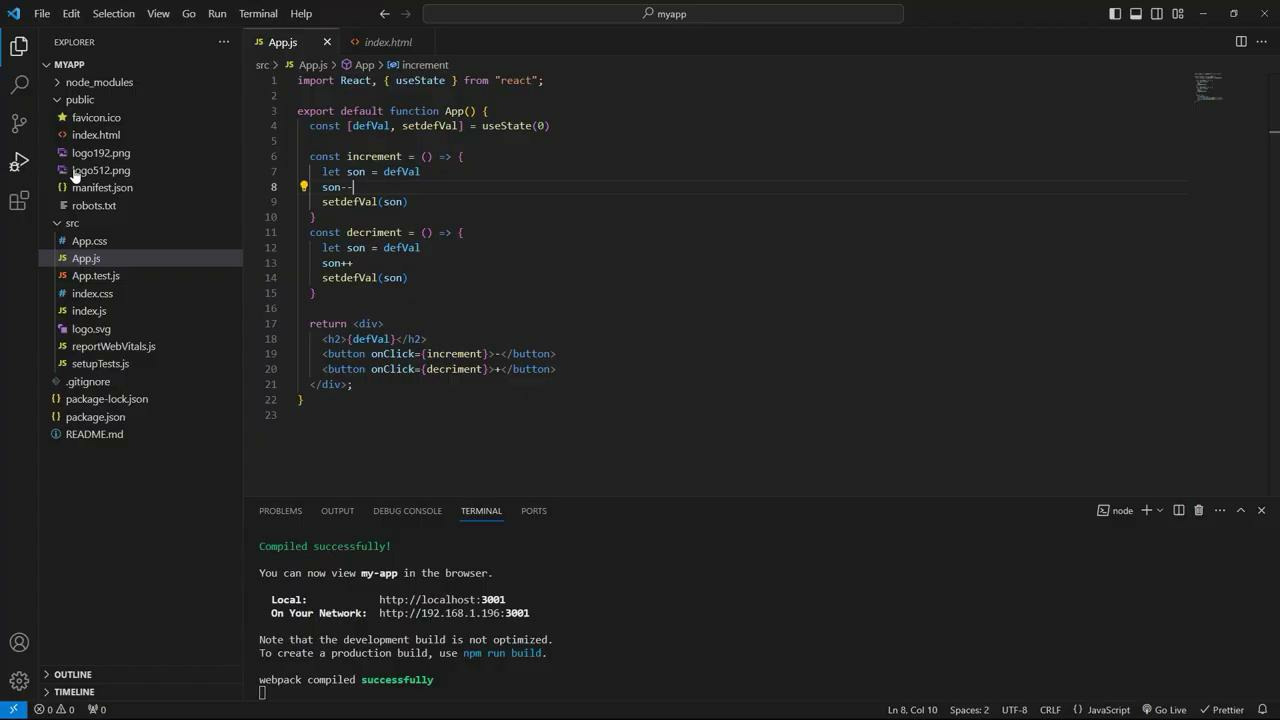
Task: Click the New Terminal plus icon
Action: click(1146, 510)
